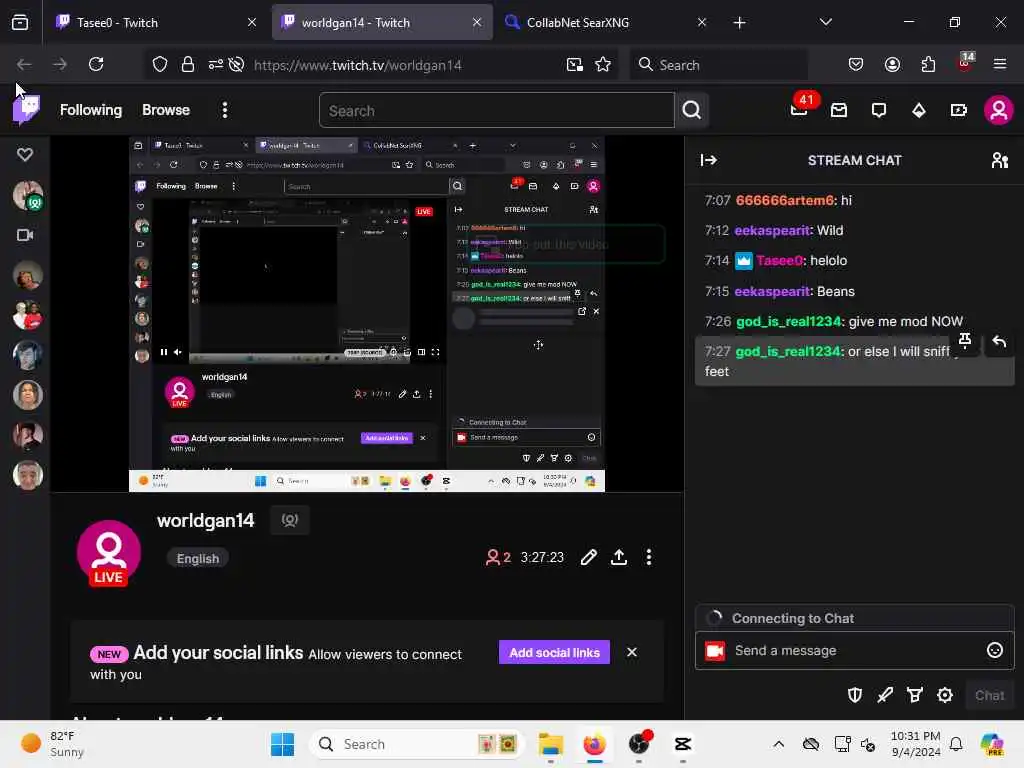Bookmark this page with star icon
The width and height of the screenshot is (1024, 768).
click(x=603, y=65)
